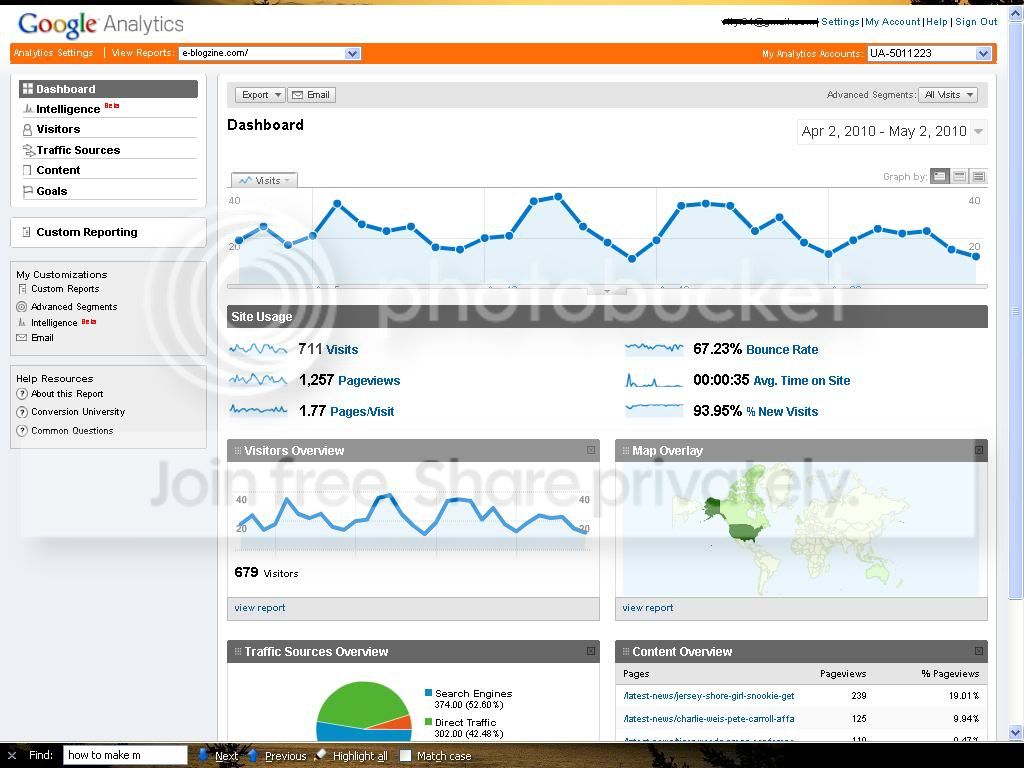This screenshot has height=768, width=1024.
Task: Click Next in the Find bar
Action: pyautogui.click(x=219, y=756)
